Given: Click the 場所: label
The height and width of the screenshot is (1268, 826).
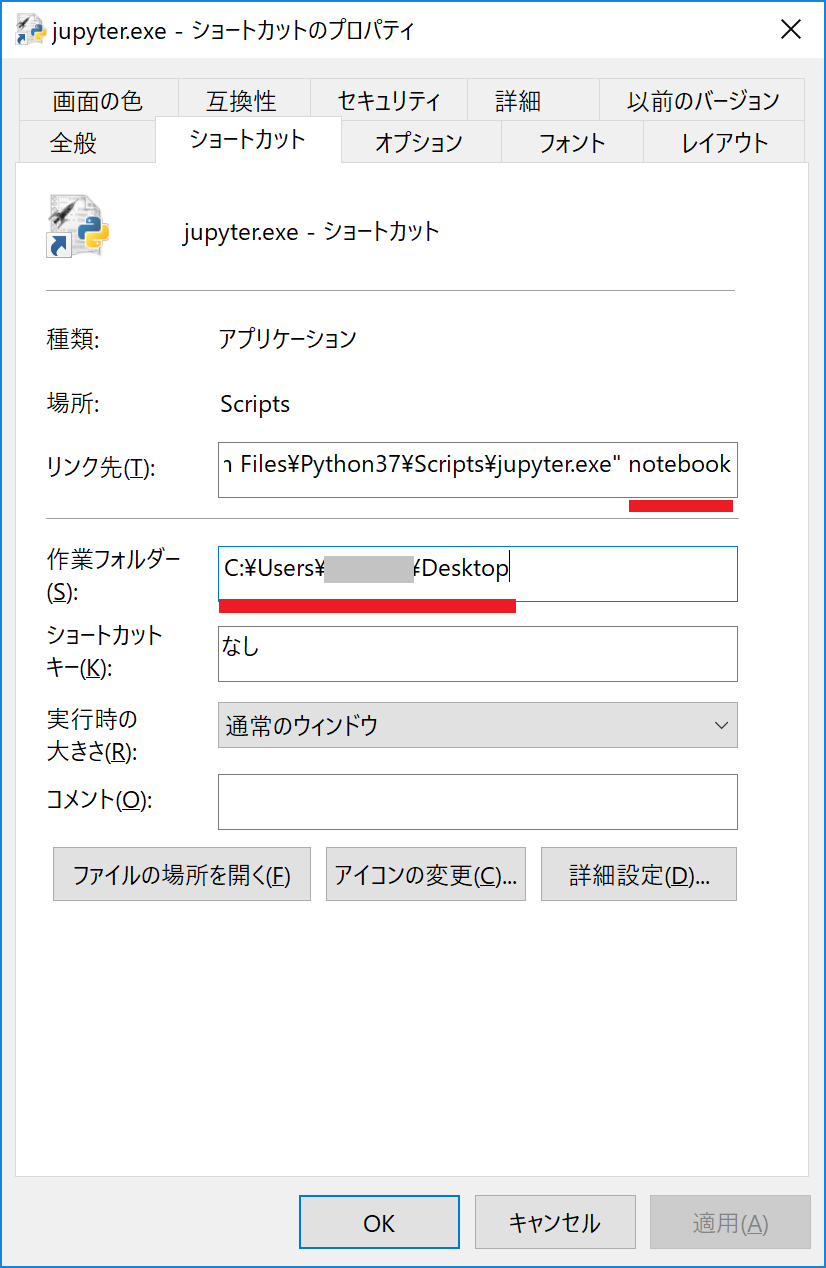Looking at the screenshot, I should coord(73,404).
